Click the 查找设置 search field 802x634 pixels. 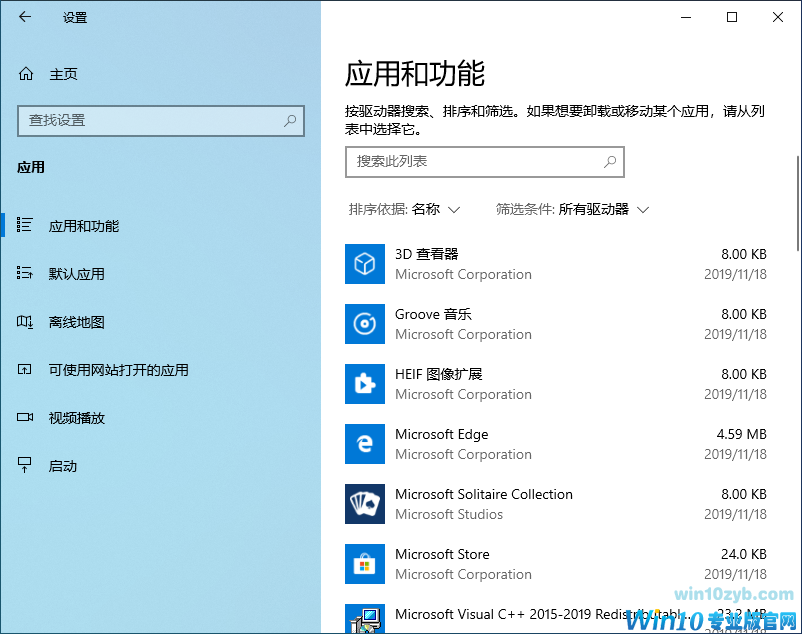150,120
